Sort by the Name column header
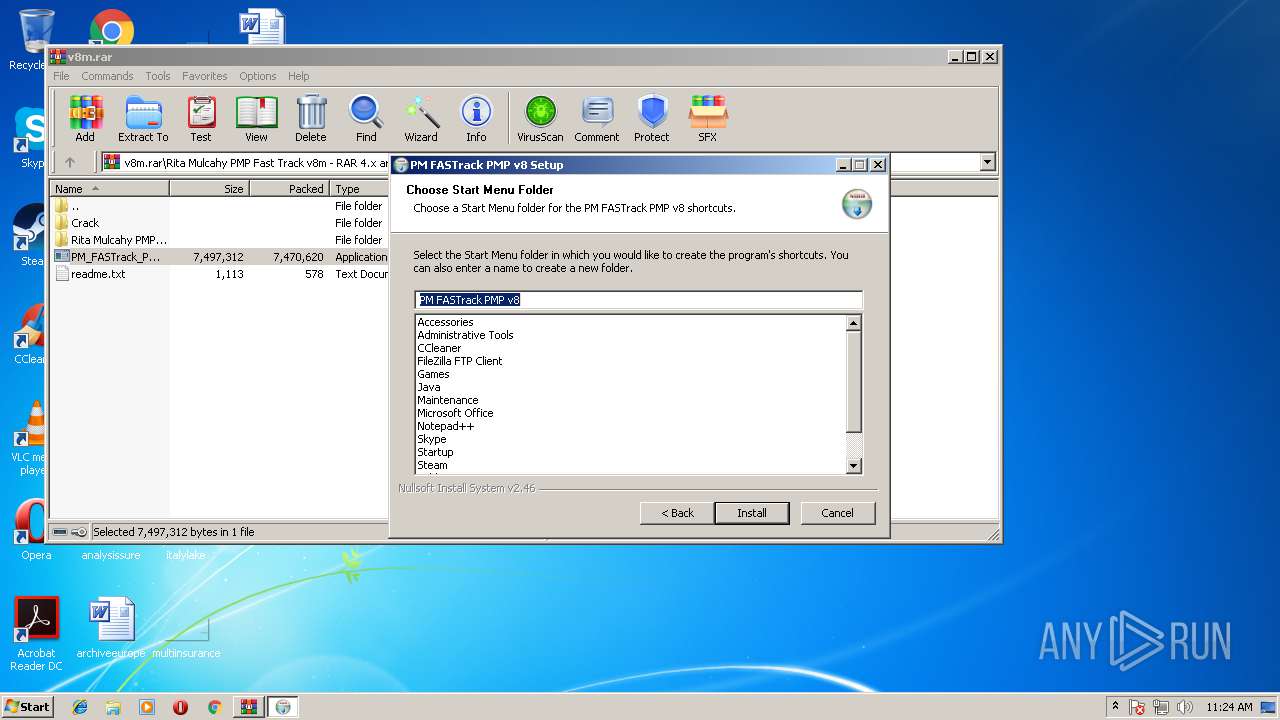1280x720 pixels. click(x=110, y=189)
